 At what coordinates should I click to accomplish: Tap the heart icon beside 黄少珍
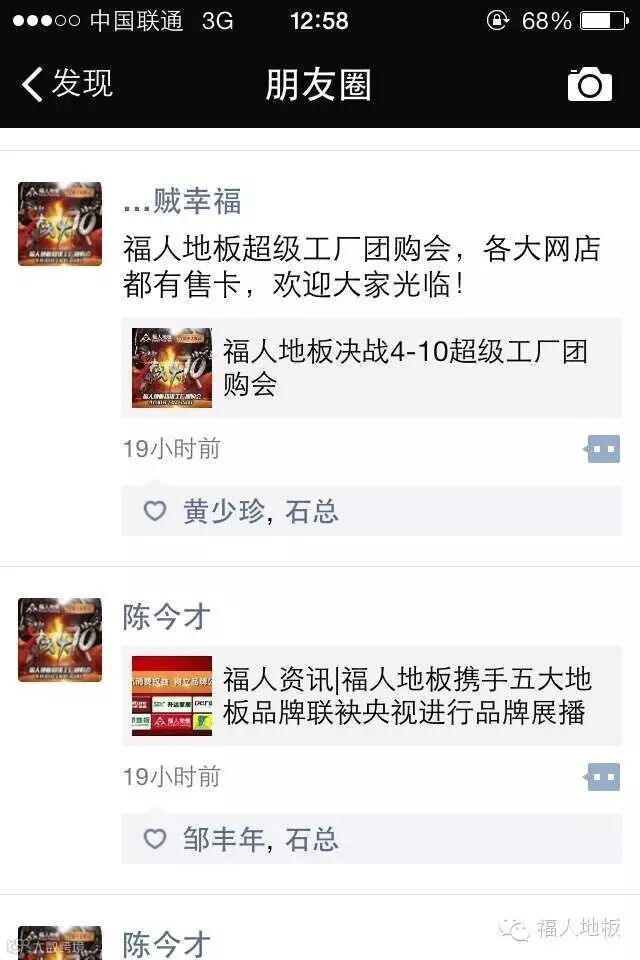154,511
